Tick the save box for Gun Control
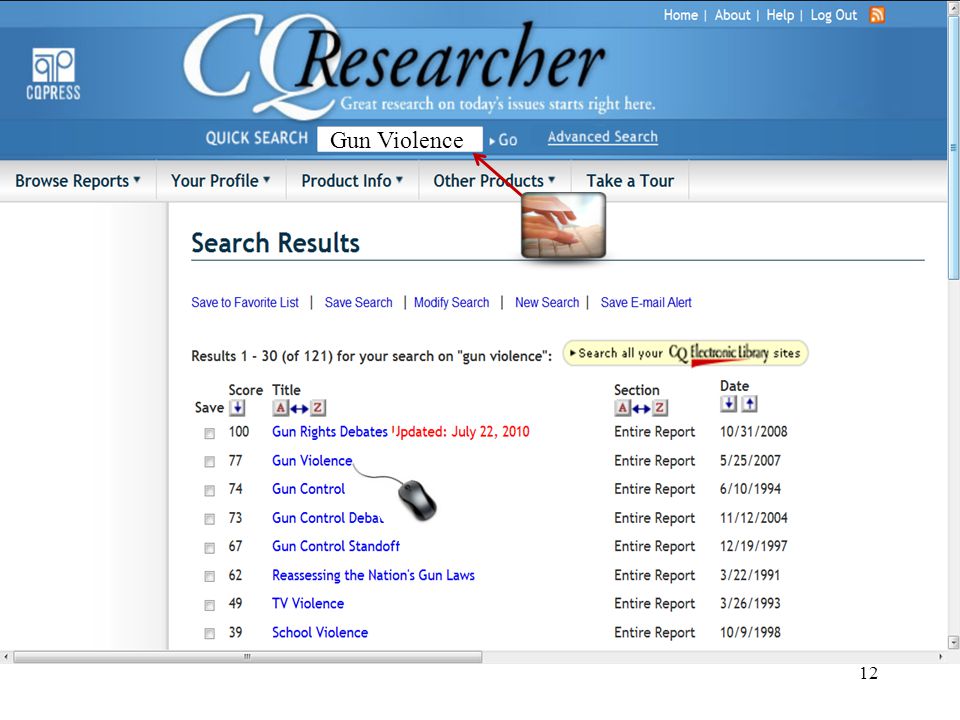The width and height of the screenshot is (960, 720). [209, 490]
